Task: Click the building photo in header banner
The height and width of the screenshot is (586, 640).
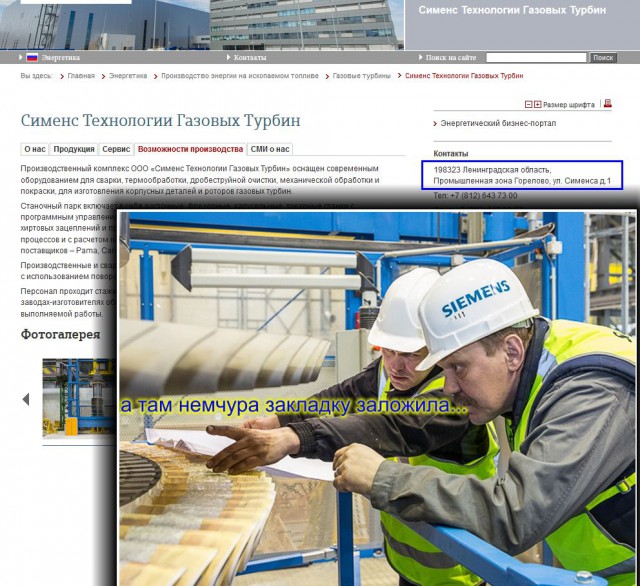Action: tap(202, 25)
